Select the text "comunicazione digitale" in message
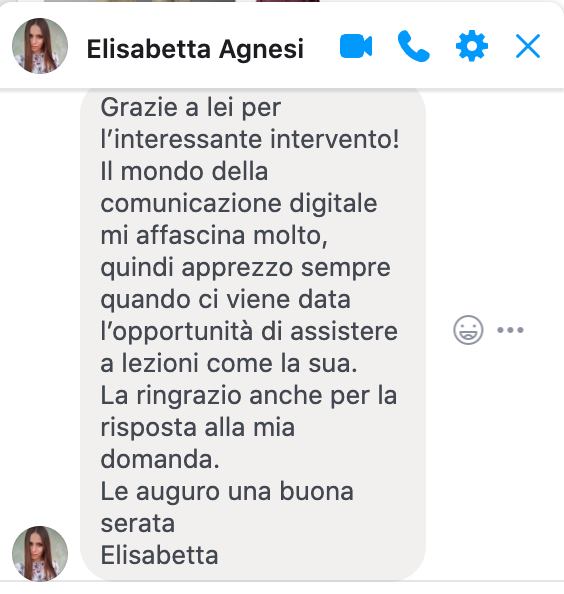The height and width of the screenshot is (594, 564). coord(239,204)
